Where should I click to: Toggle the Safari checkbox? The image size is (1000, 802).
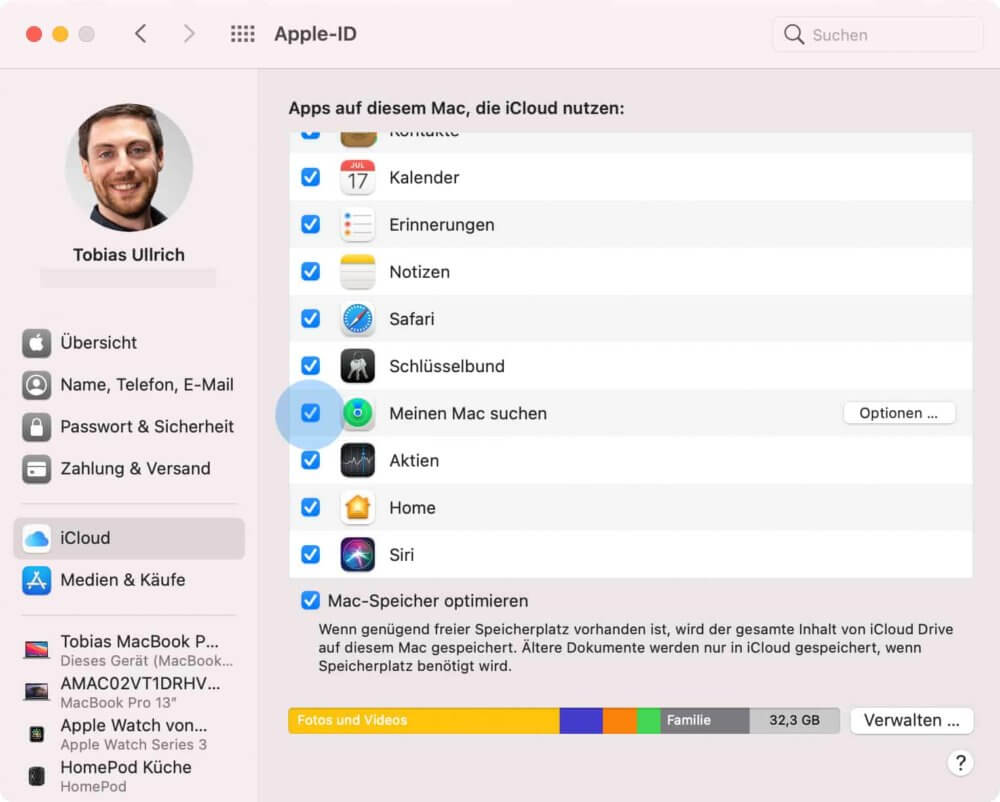(x=311, y=318)
